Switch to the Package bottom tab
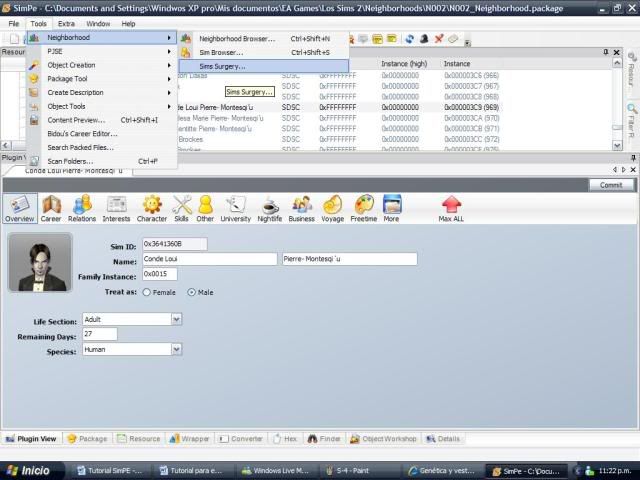The width and height of the screenshot is (640, 480). click(87, 439)
